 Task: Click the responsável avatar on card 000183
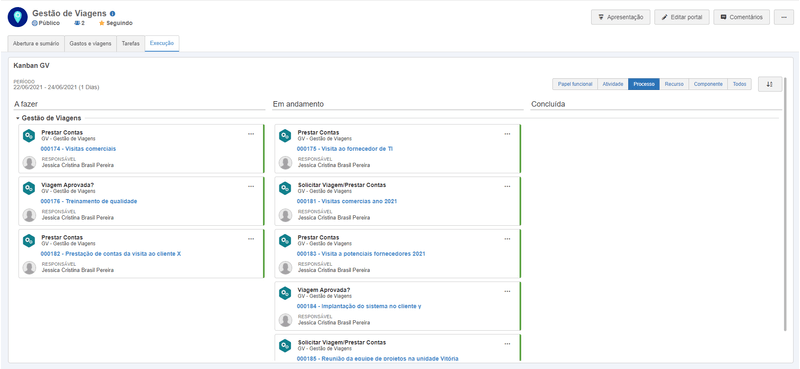(x=286, y=267)
